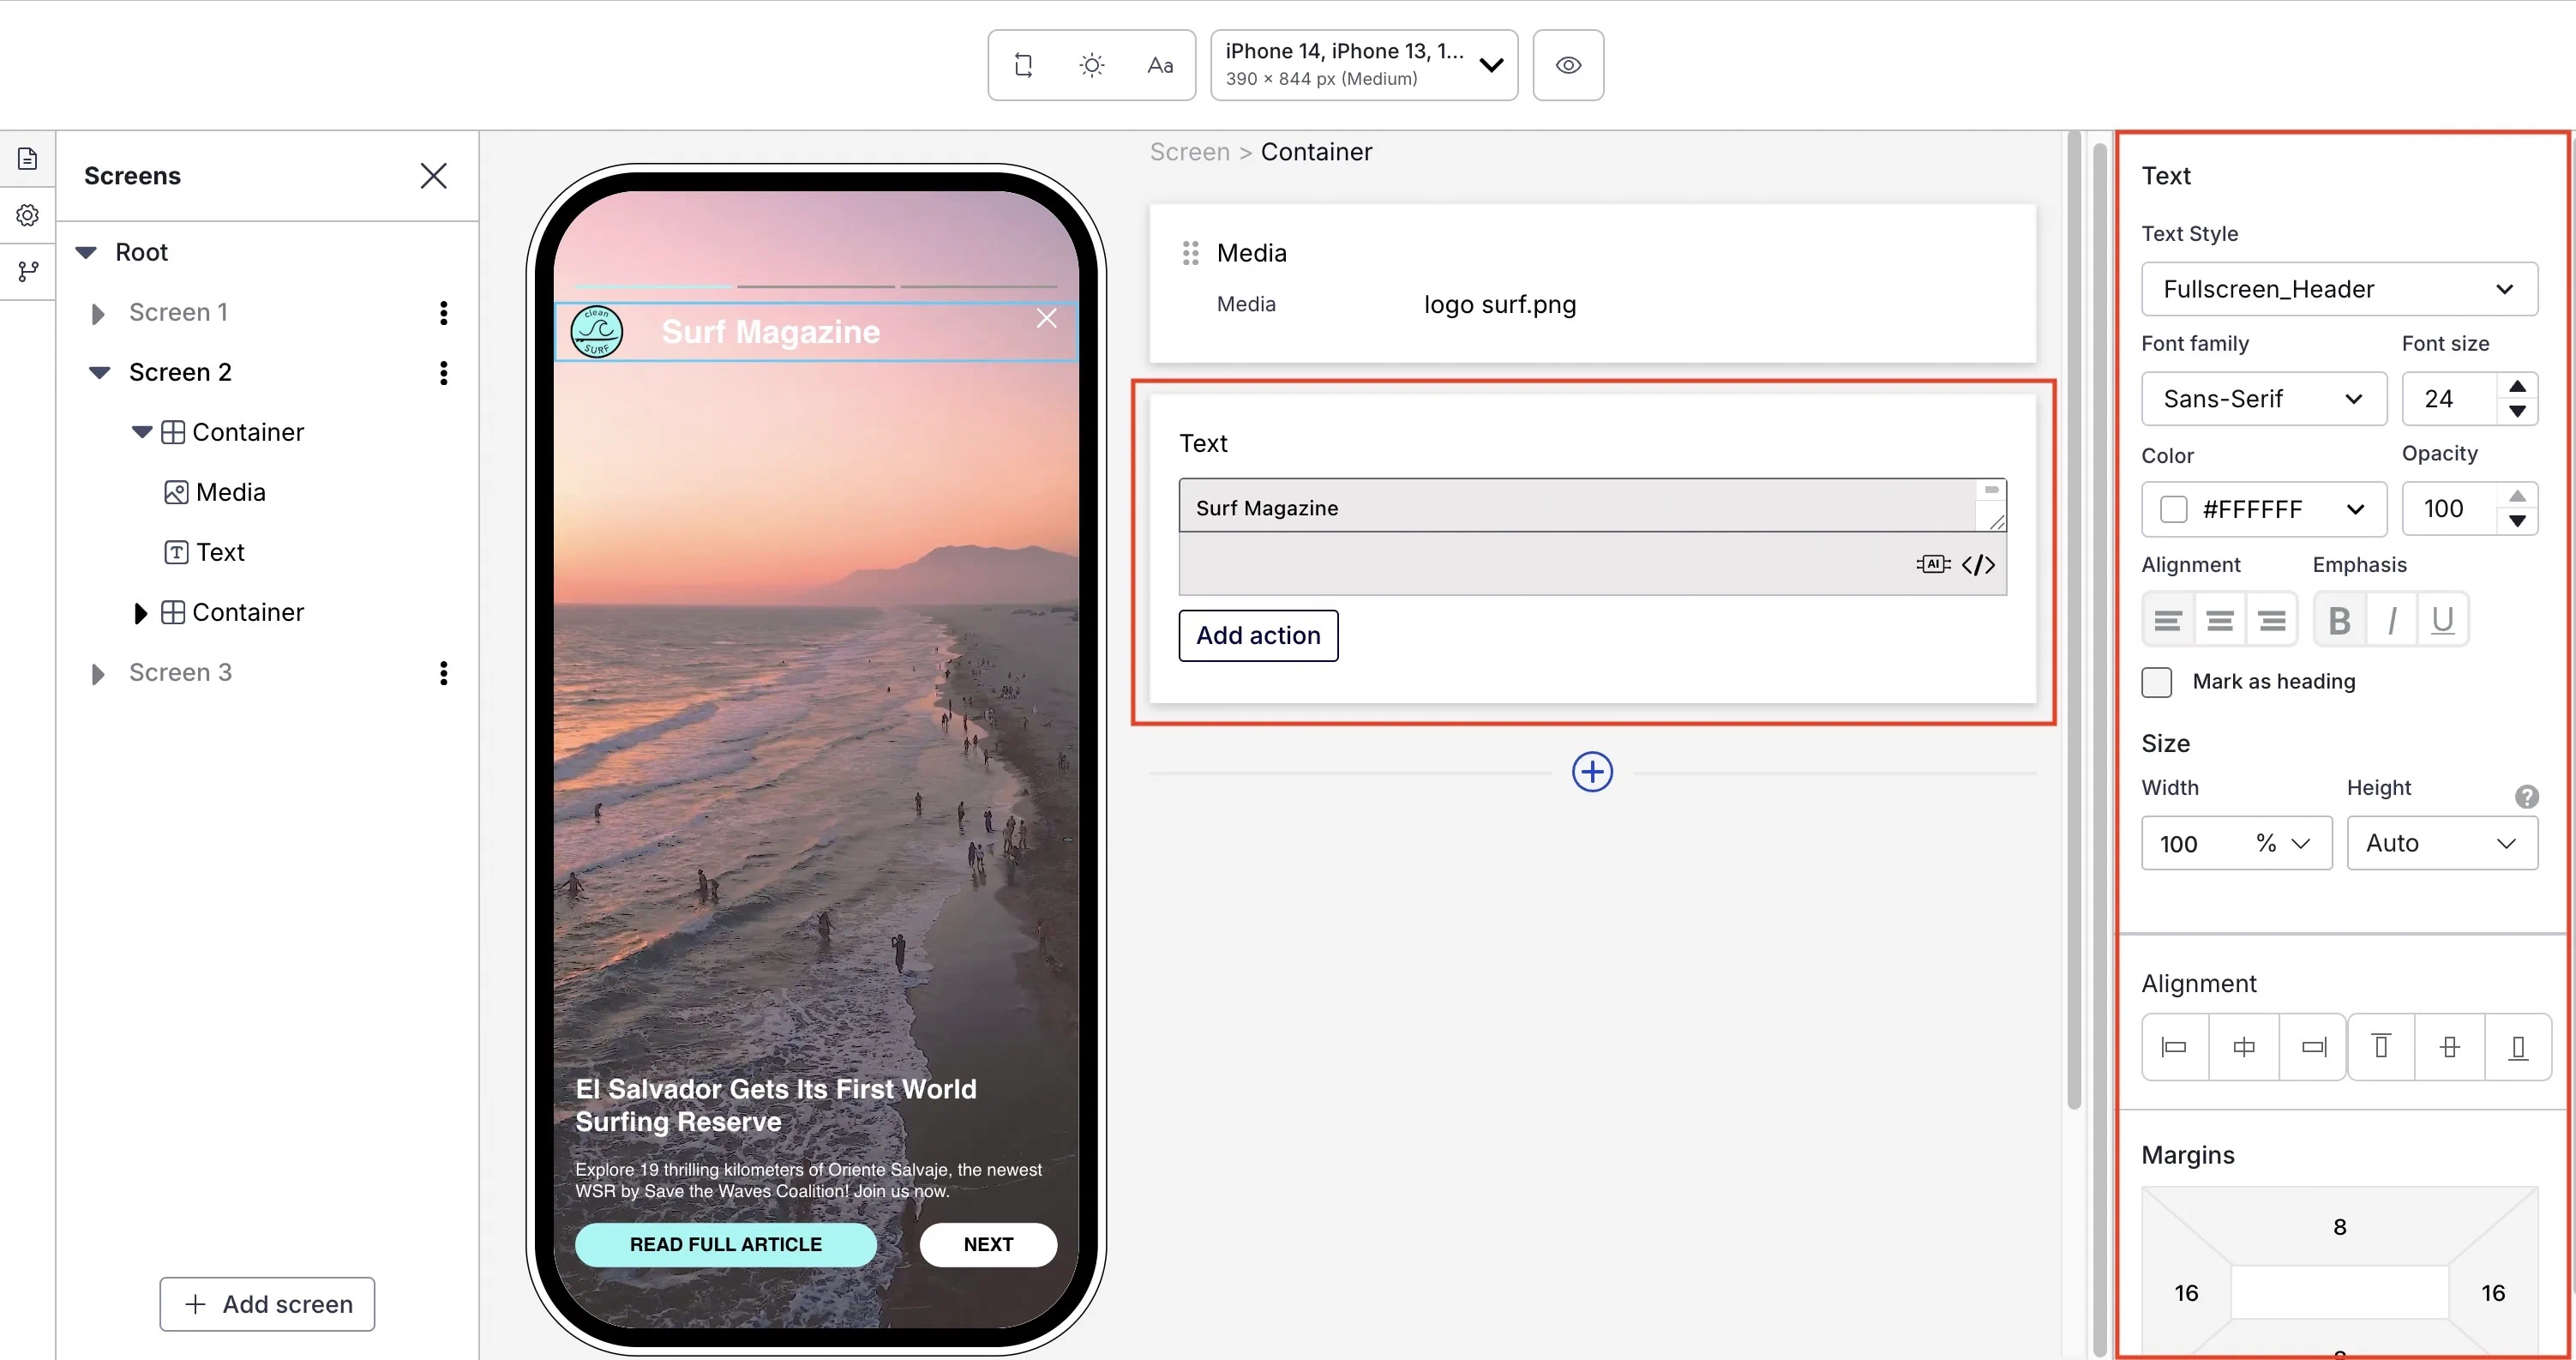Align element to vertical center

click(2449, 1047)
